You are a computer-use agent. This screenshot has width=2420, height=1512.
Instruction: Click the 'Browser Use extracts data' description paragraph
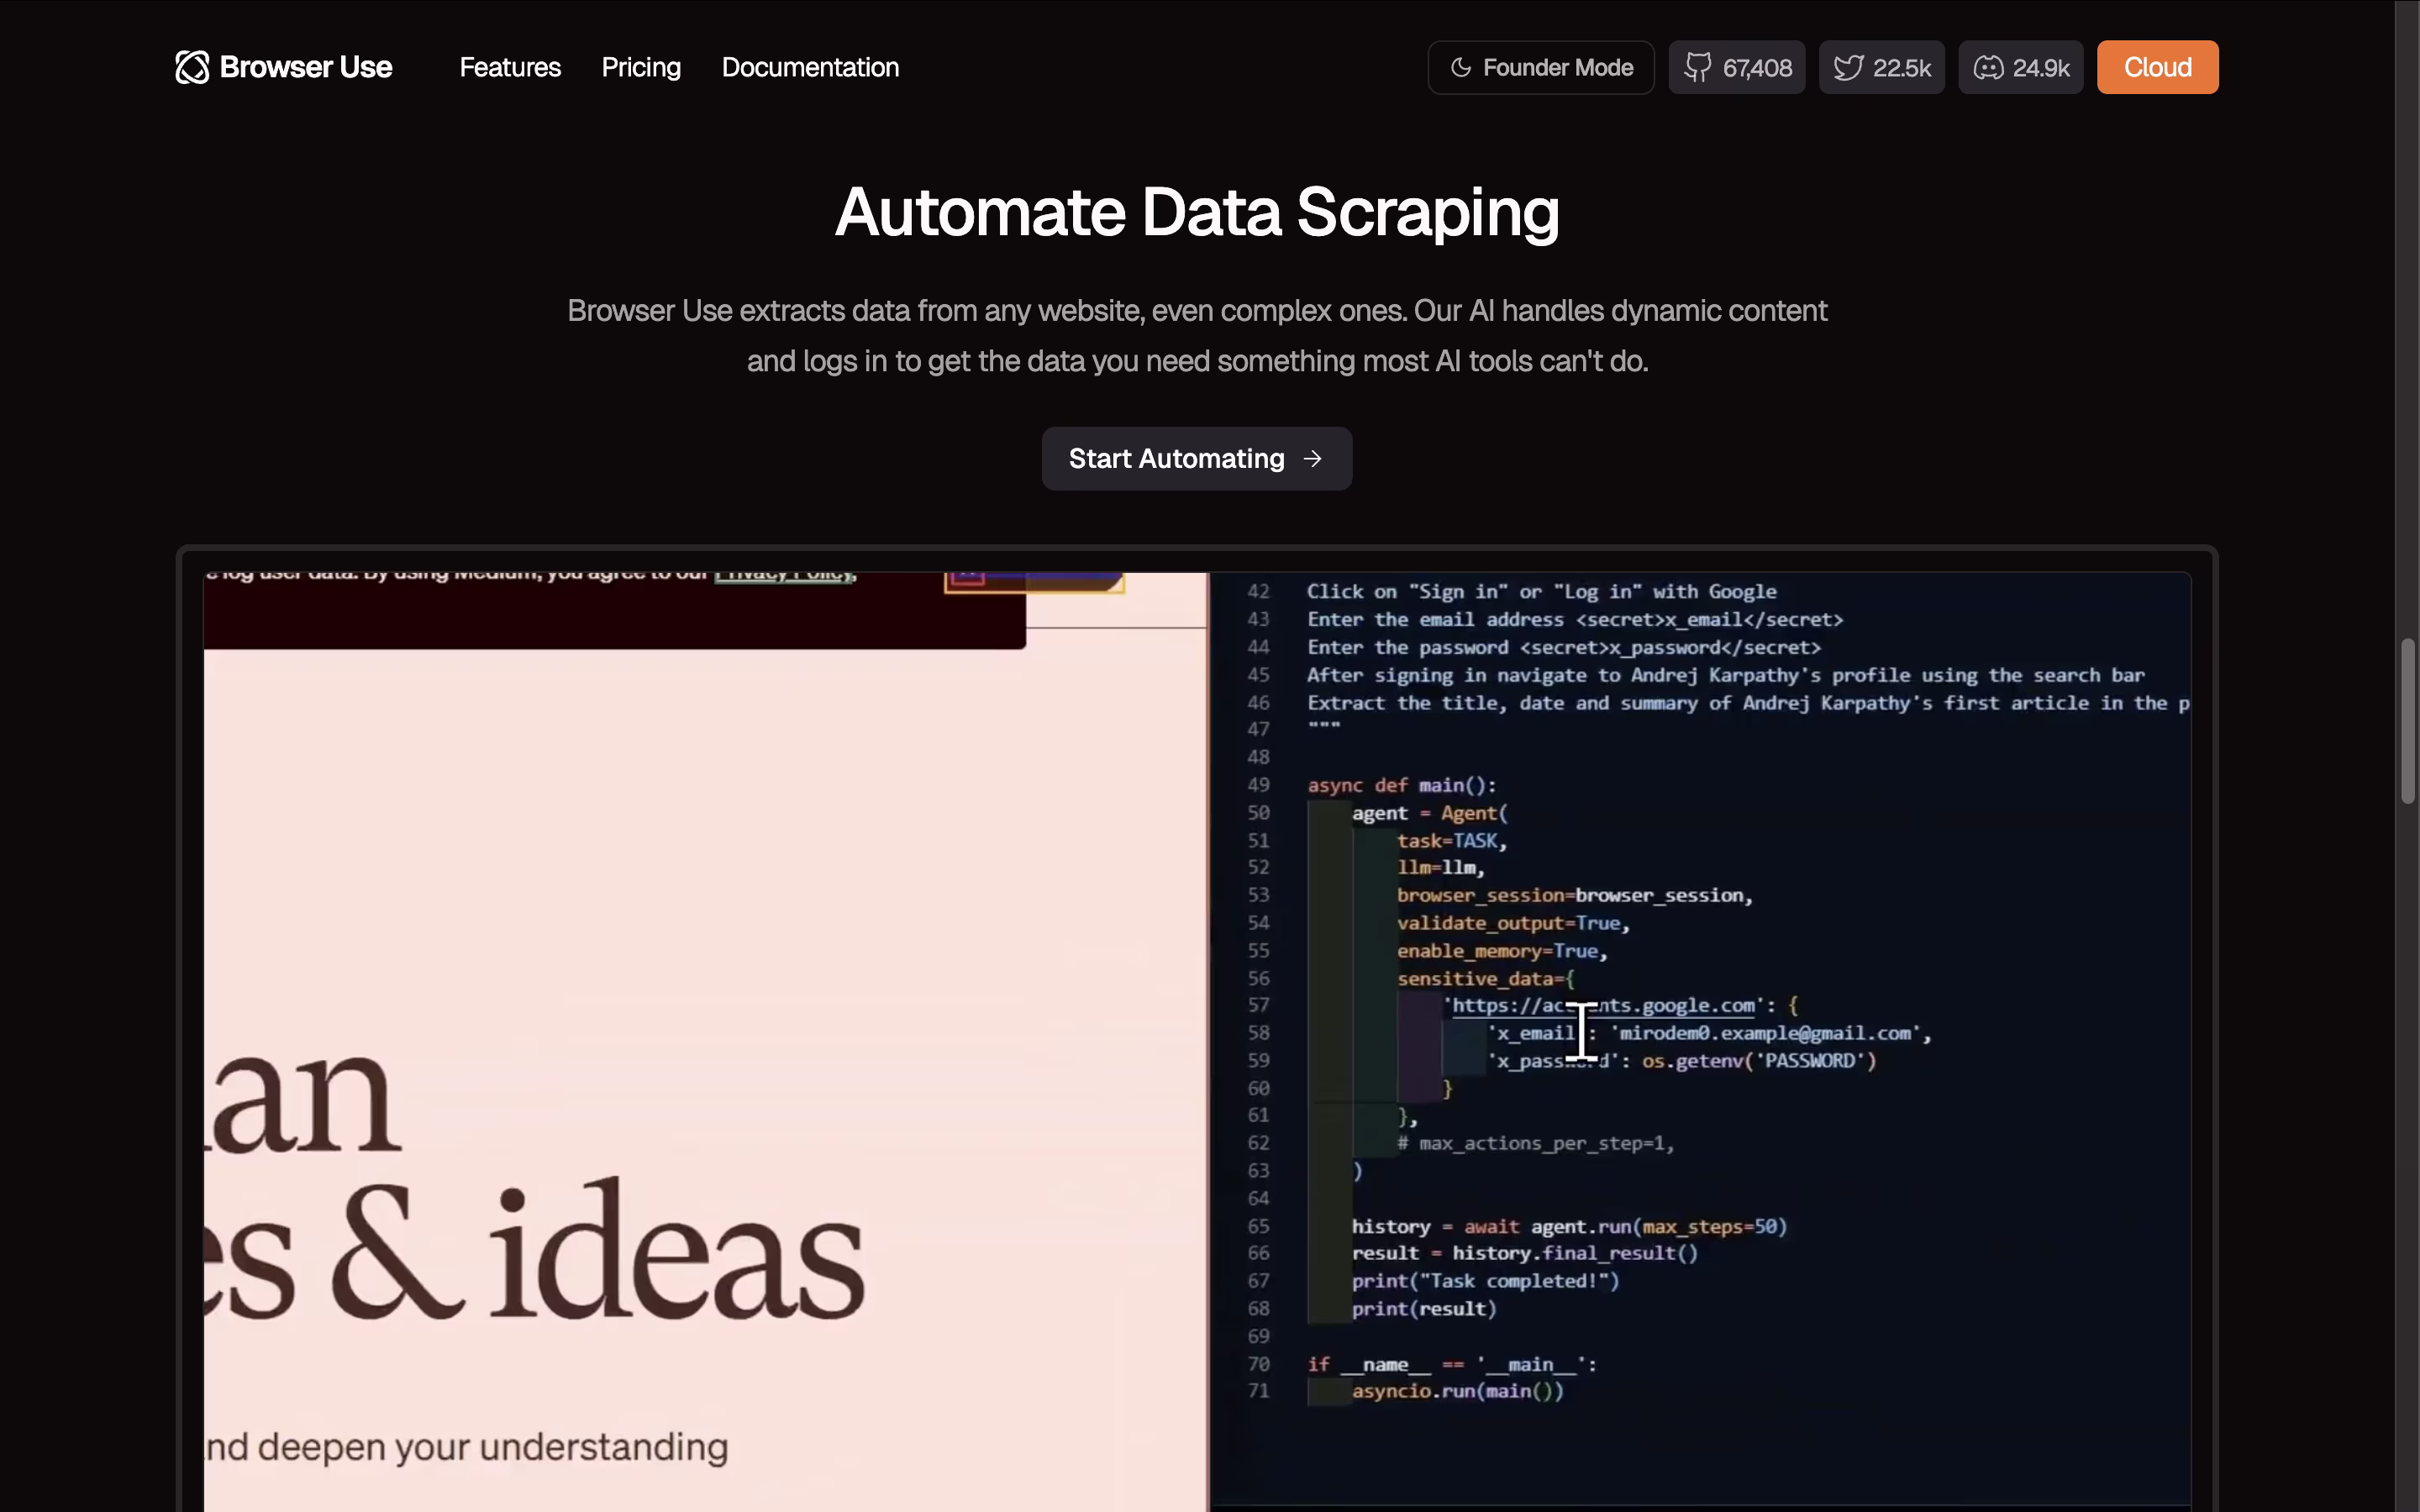(1197, 336)
